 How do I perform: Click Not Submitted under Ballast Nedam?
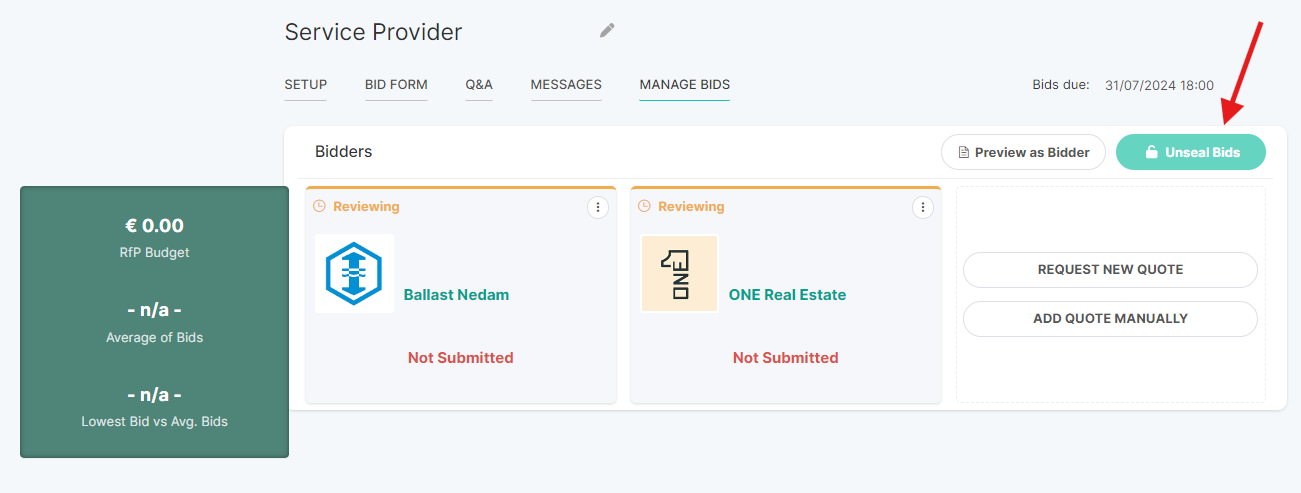coord(461,357)
